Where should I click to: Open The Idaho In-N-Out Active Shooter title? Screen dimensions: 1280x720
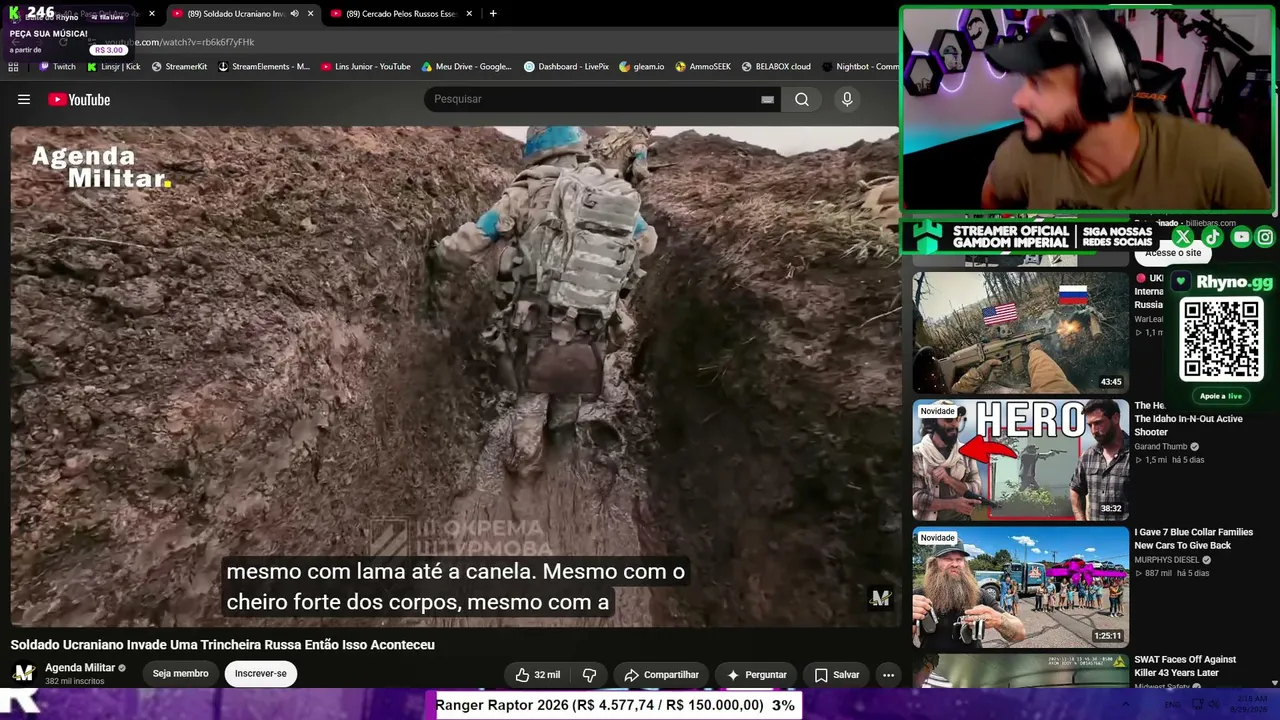(x=1188, y=419)
